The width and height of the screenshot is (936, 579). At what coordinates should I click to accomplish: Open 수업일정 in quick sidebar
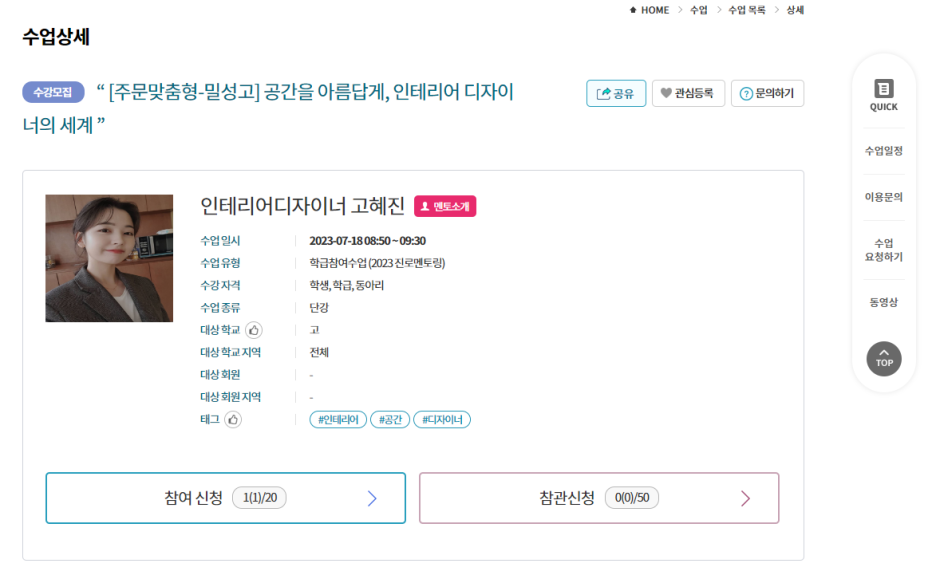883,151
